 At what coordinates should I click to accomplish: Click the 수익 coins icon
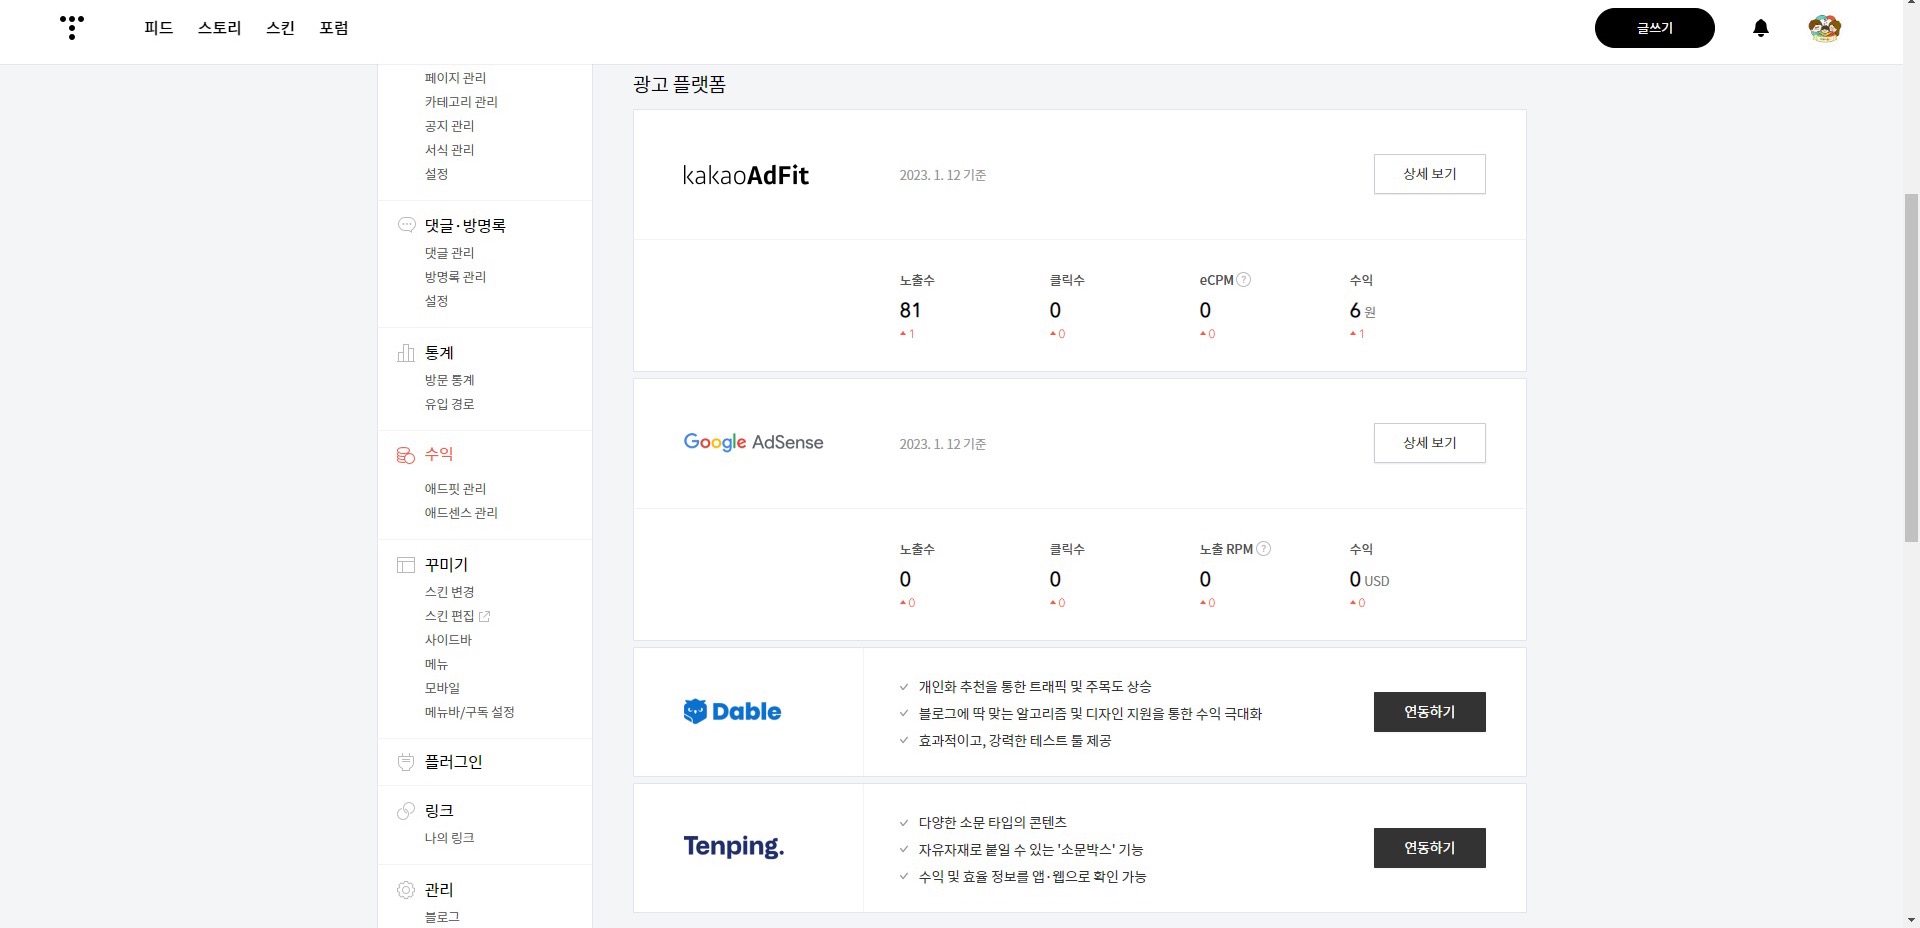pyautogui.click(x=406, y=455)
